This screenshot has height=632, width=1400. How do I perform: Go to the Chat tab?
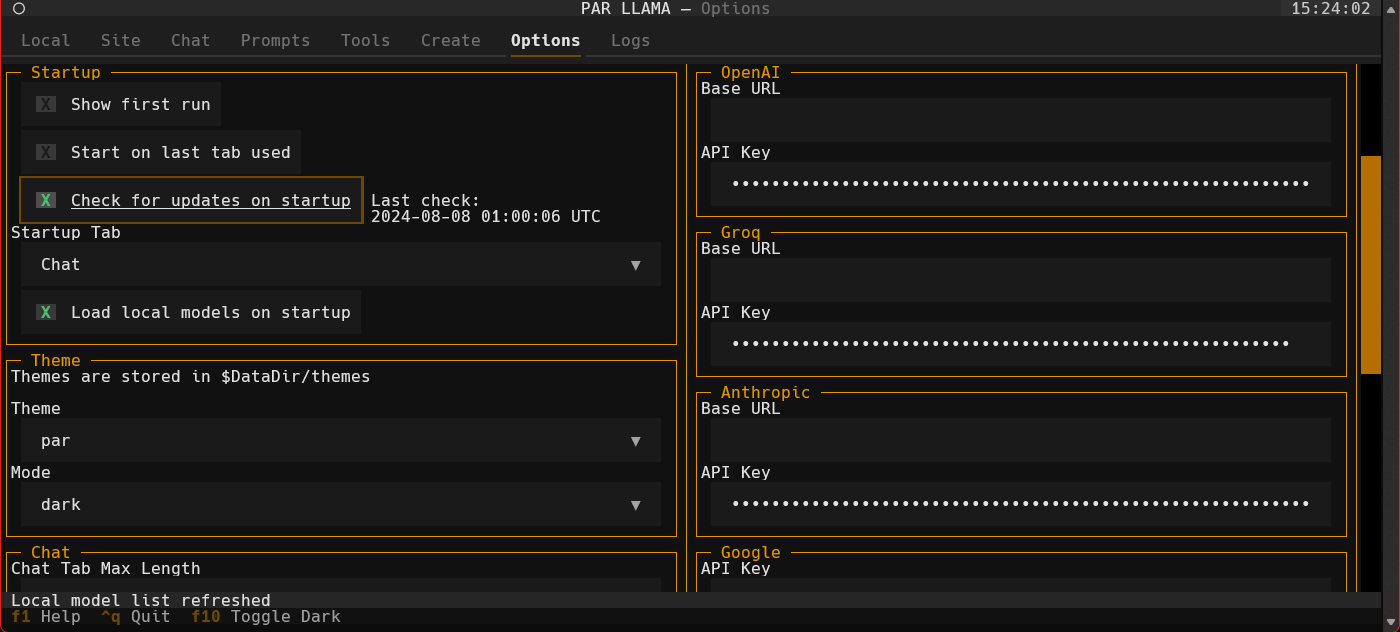coord(190,40)
